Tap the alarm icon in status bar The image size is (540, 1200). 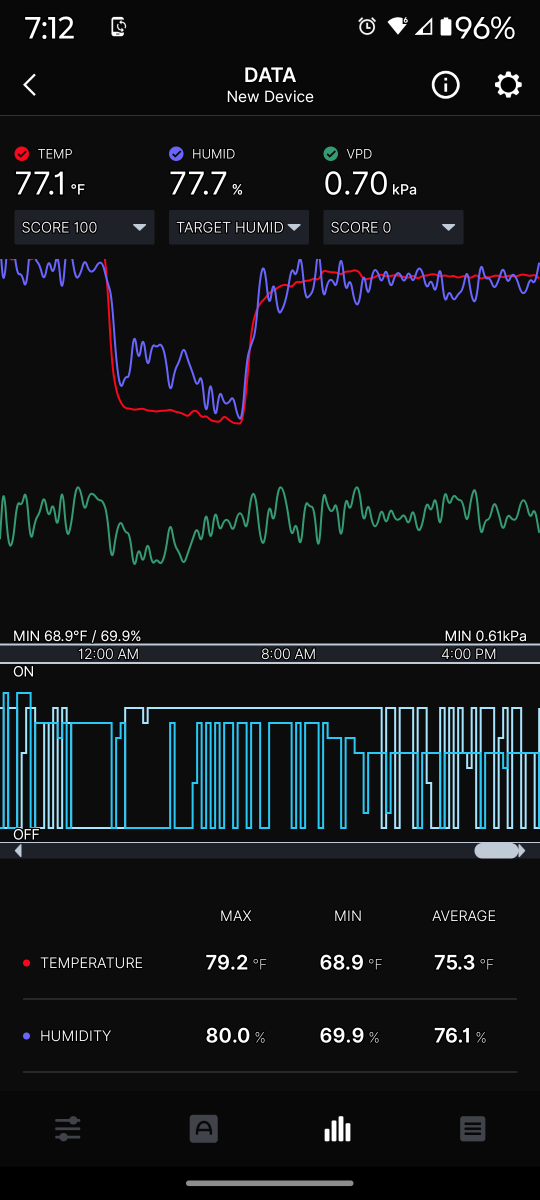pos(367,27)
